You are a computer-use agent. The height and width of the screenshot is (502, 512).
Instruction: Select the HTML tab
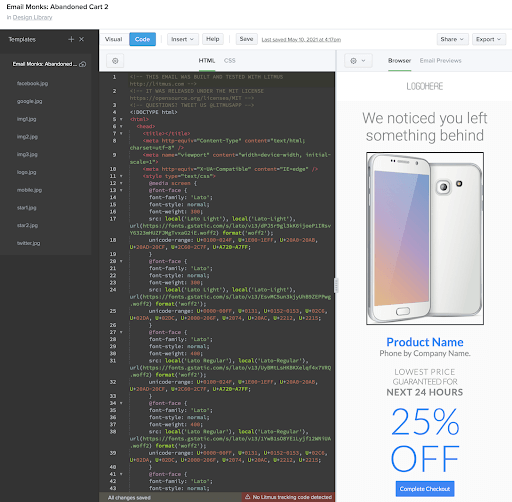point(207,61)
